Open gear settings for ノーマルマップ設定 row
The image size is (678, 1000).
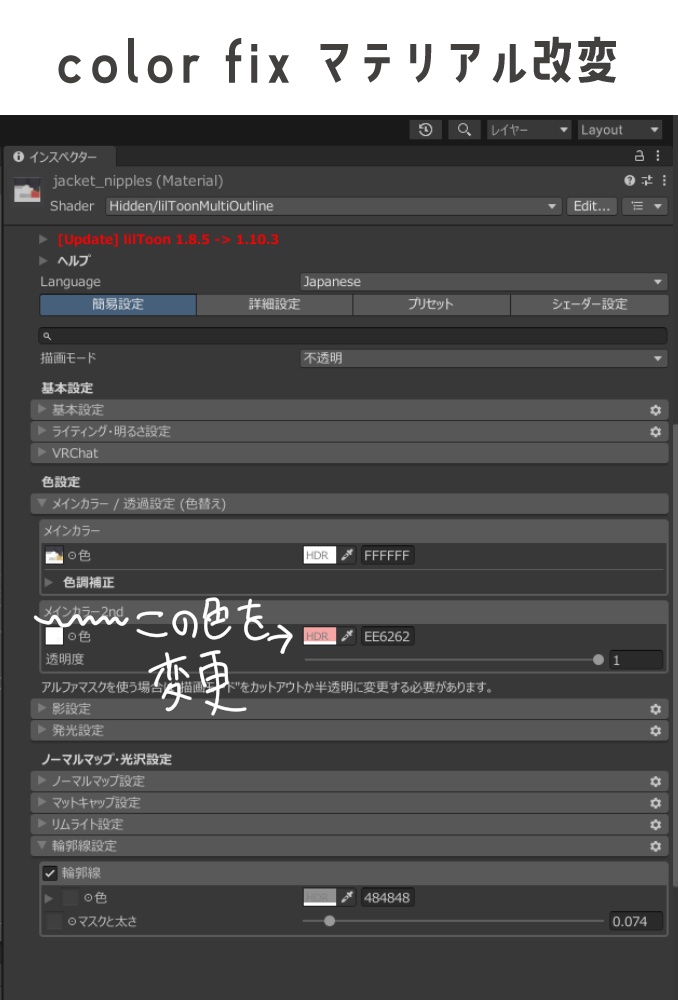(655, 781)
